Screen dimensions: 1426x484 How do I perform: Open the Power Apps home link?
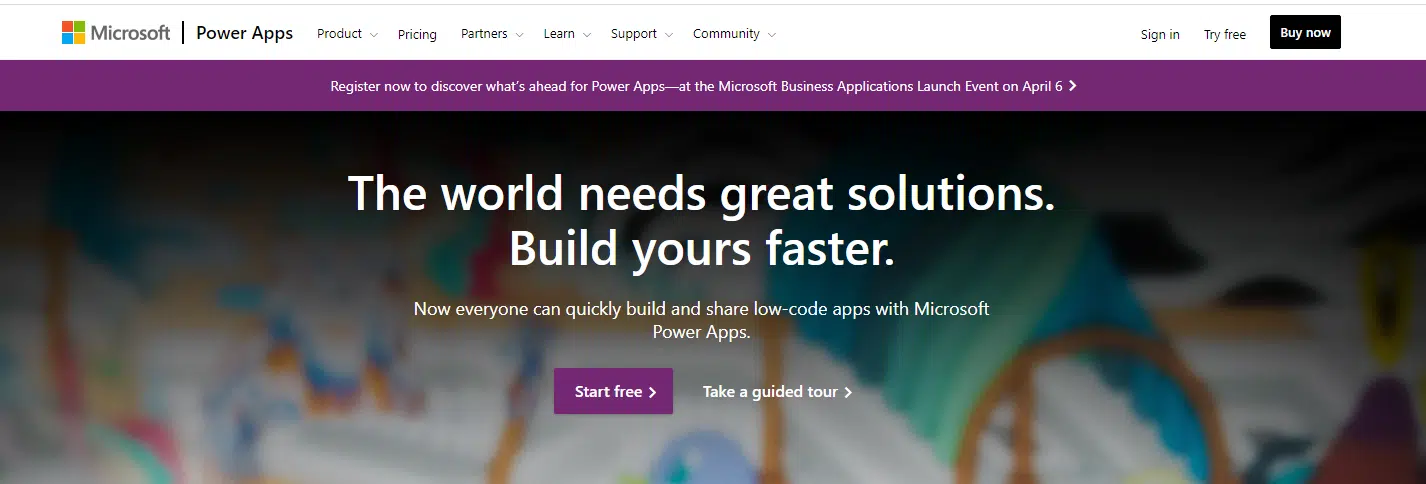point(244,33)
